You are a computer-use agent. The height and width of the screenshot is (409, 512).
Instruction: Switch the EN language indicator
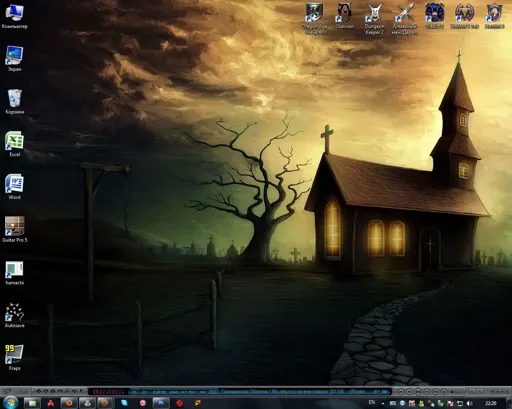[372, 403]
